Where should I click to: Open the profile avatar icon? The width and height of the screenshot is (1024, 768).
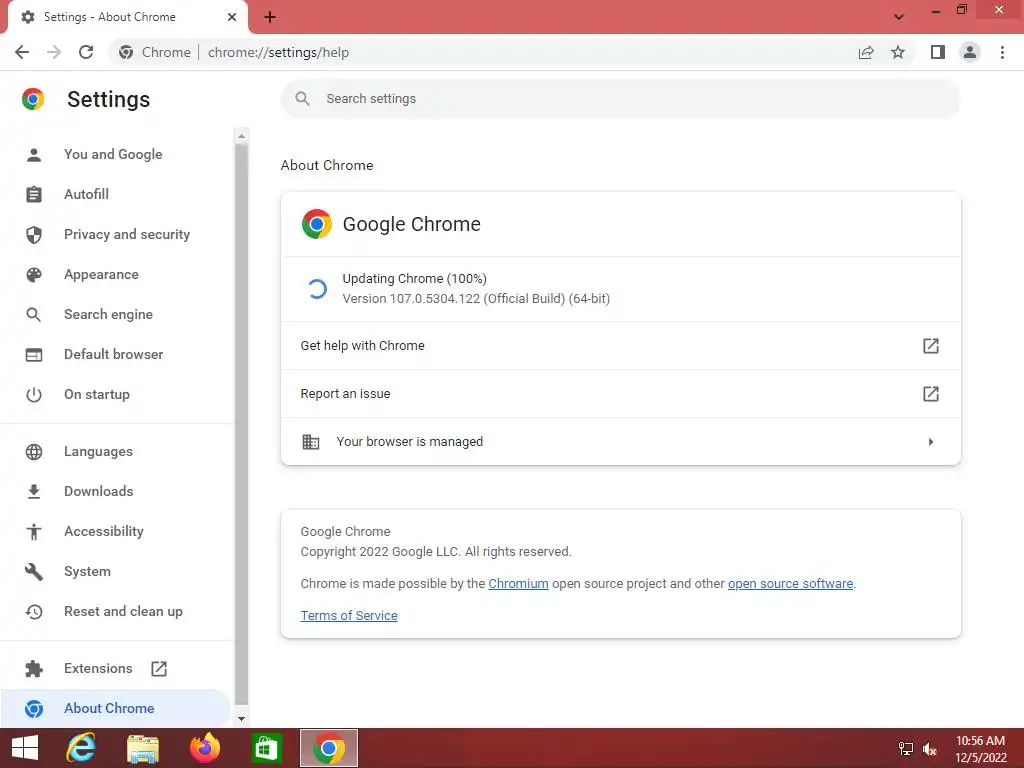coord(970,52)
